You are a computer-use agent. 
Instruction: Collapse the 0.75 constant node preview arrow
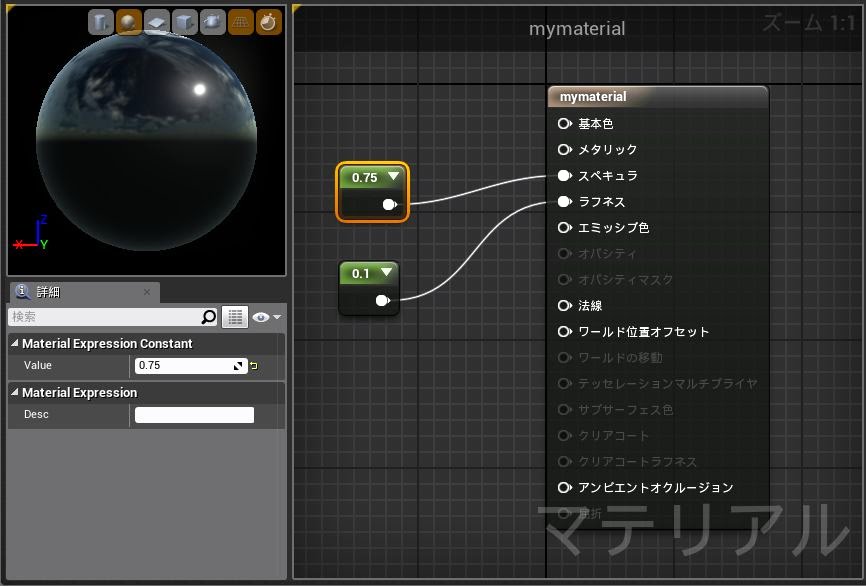[394, 177]
